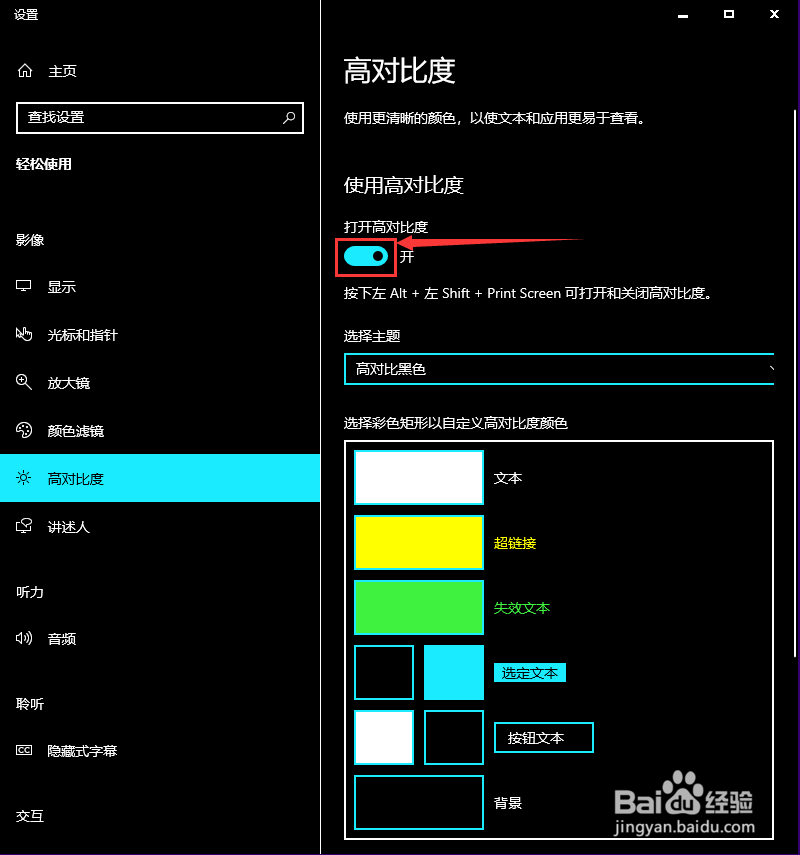The height and width of the screenshot is (855, 800).
Task: Click the Color filters palette icon
Action: (x=23, y=430)
